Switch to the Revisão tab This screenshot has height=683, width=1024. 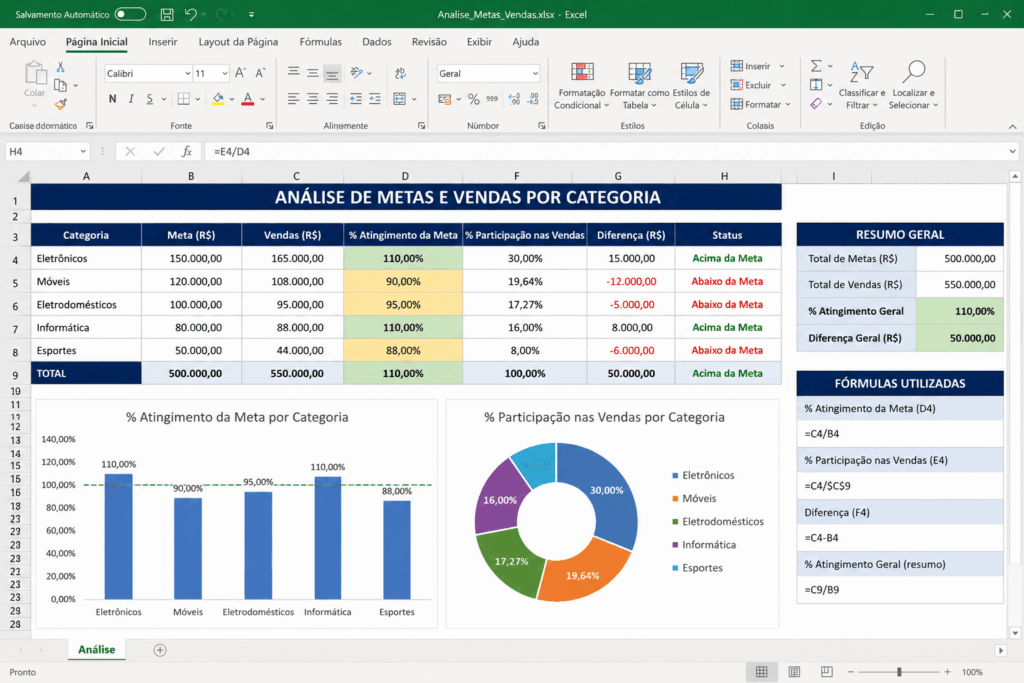click(429, 42)
